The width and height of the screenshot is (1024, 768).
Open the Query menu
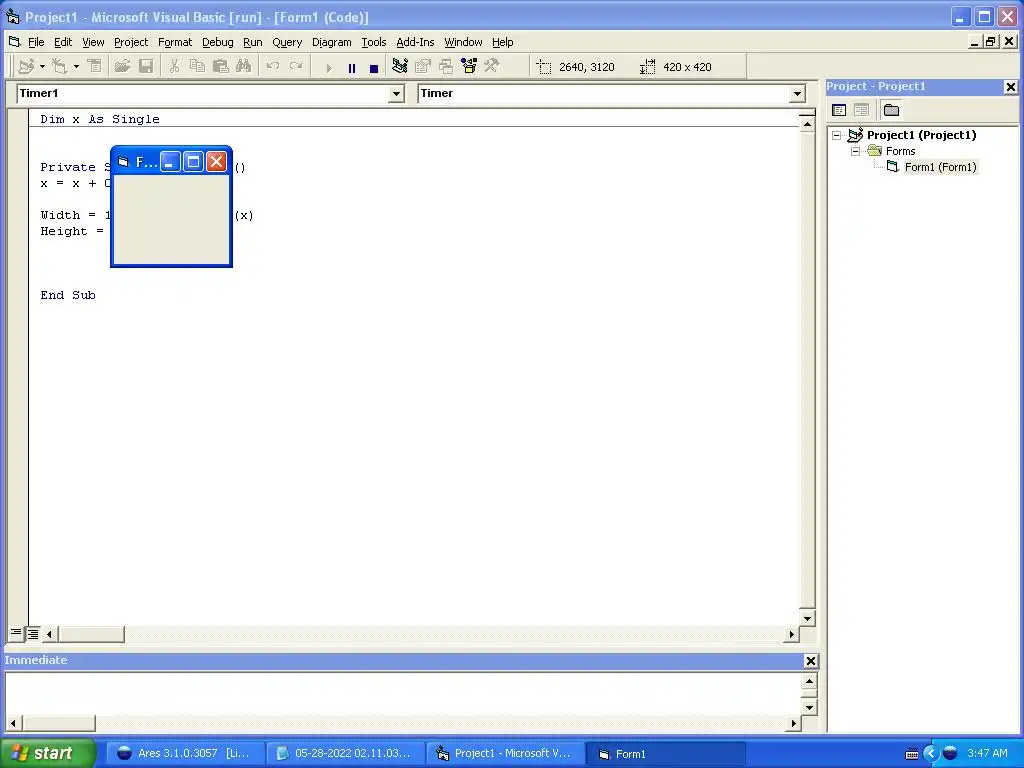(287, 42)
